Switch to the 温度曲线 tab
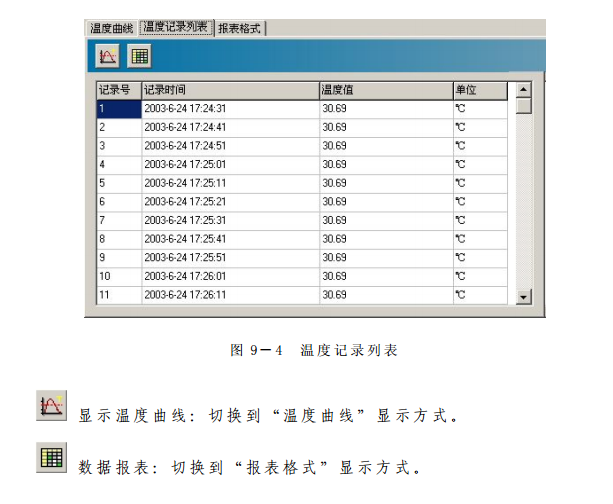Screen dimensions: 613x504 tap(111, 28)
